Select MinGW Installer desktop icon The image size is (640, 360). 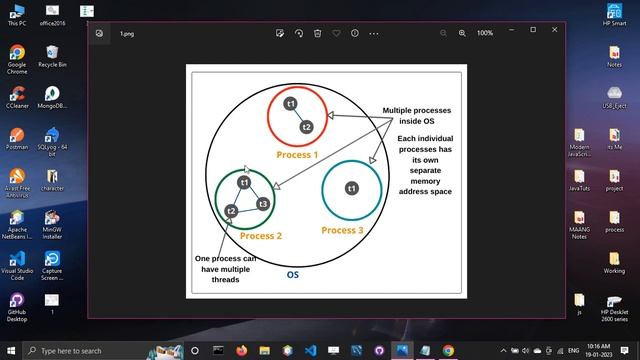pyautogui.click(x=52, y=224)
